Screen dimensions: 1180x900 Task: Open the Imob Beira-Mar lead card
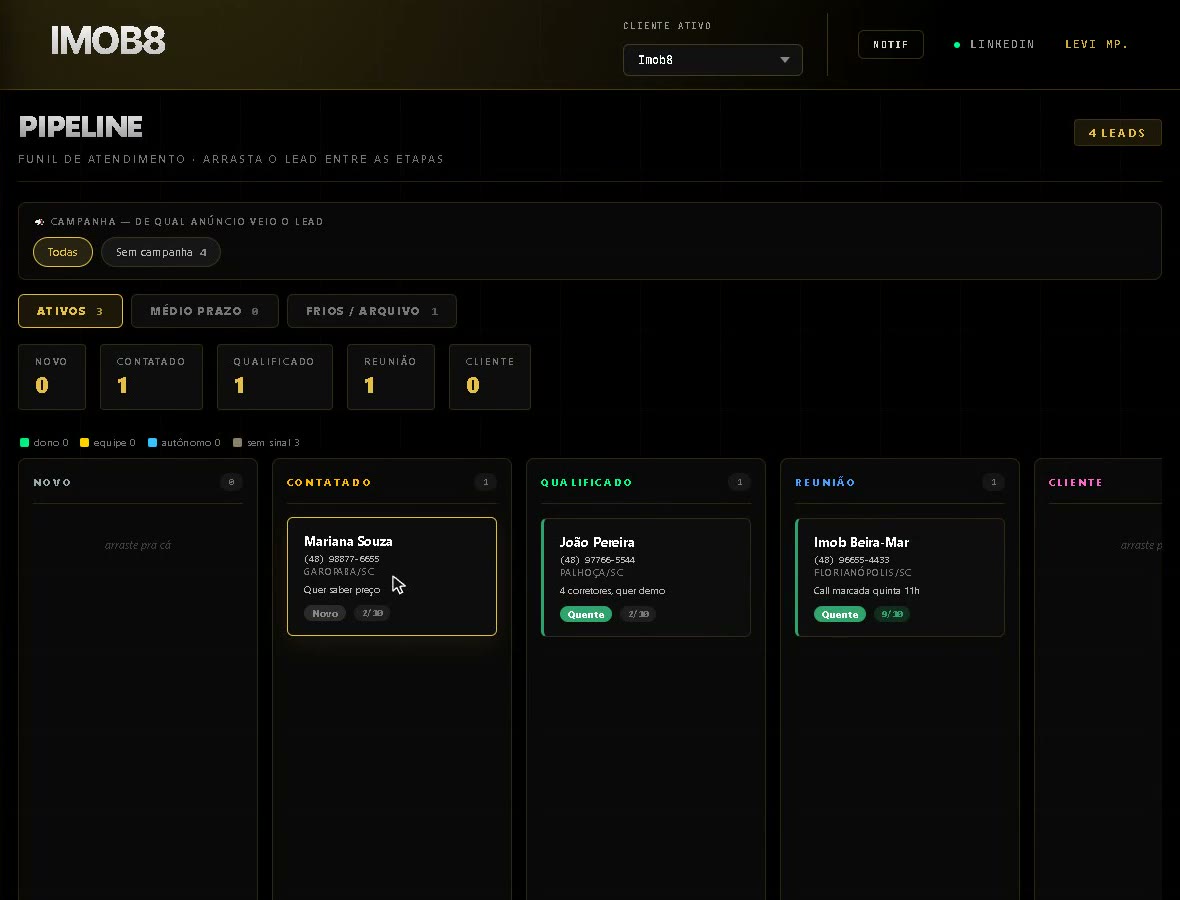900,577
